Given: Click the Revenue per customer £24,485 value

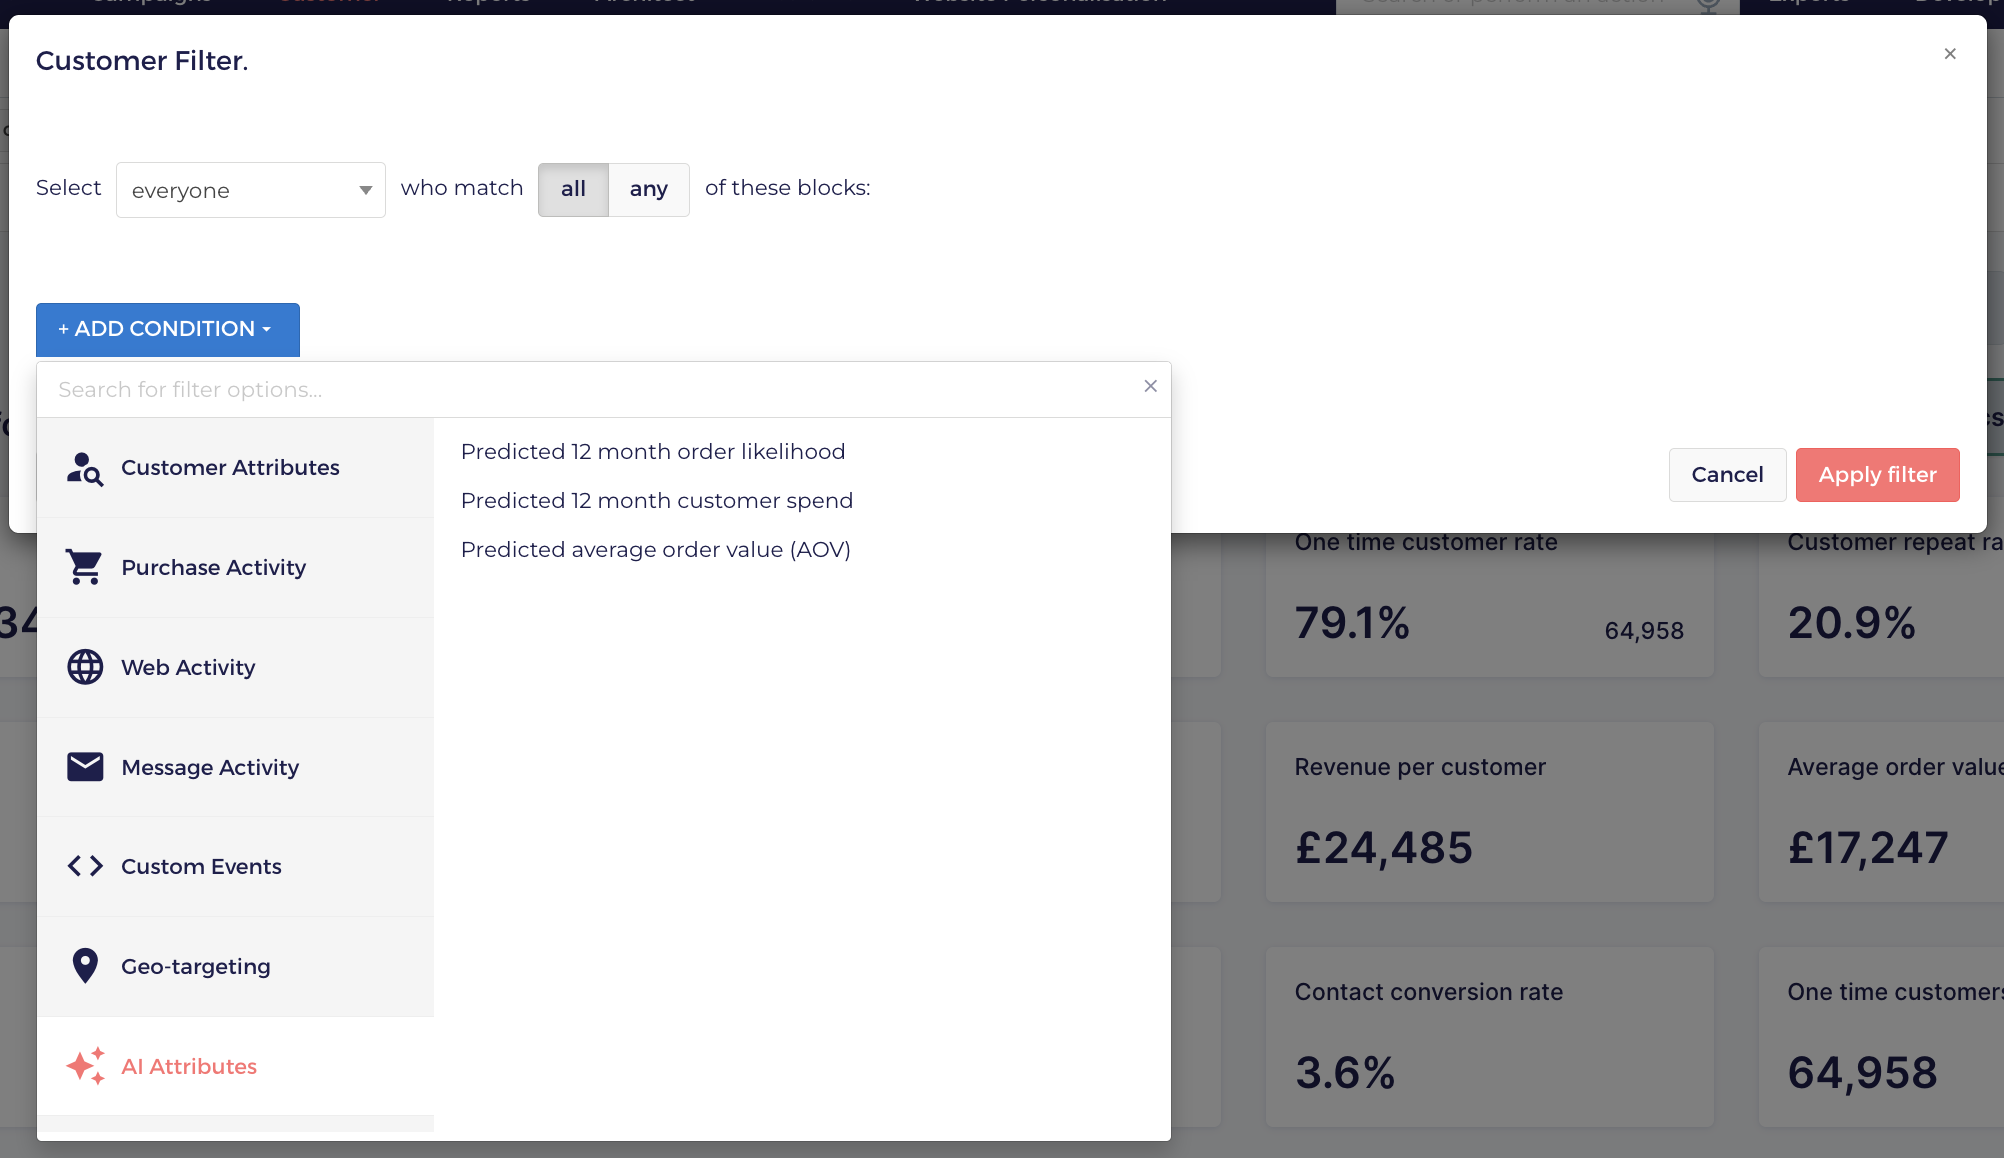Looking at the screenshot, I should click(1384, 848).
